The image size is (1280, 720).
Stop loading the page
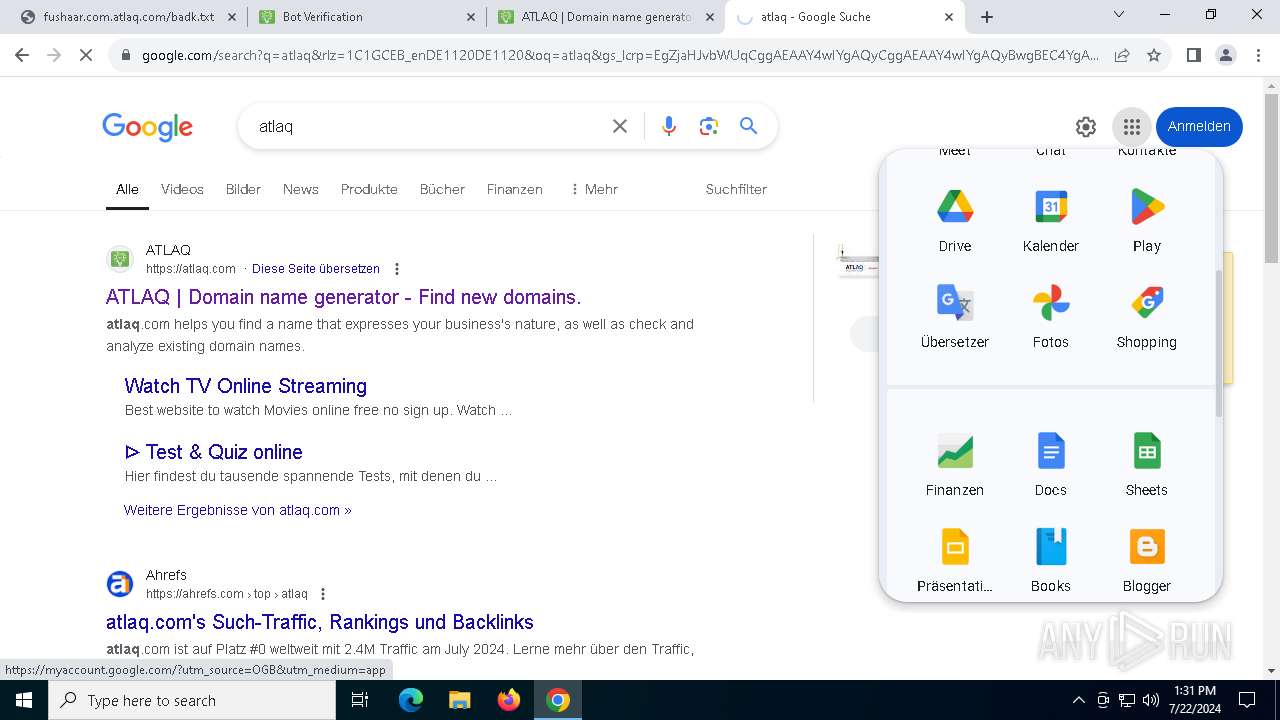tap(86, 56)
